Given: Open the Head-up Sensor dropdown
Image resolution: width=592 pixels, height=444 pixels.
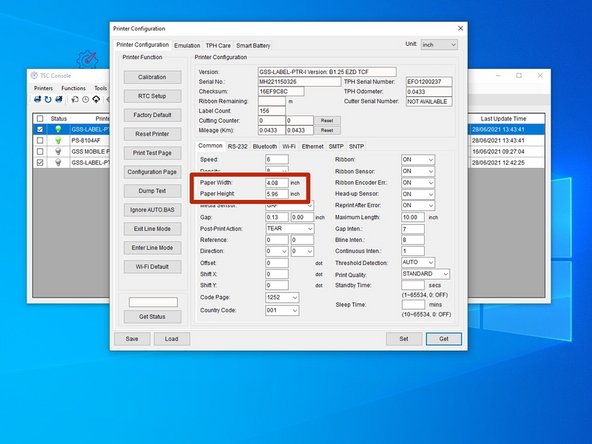Looking at the screenshot, I should (x=418, y=194).
